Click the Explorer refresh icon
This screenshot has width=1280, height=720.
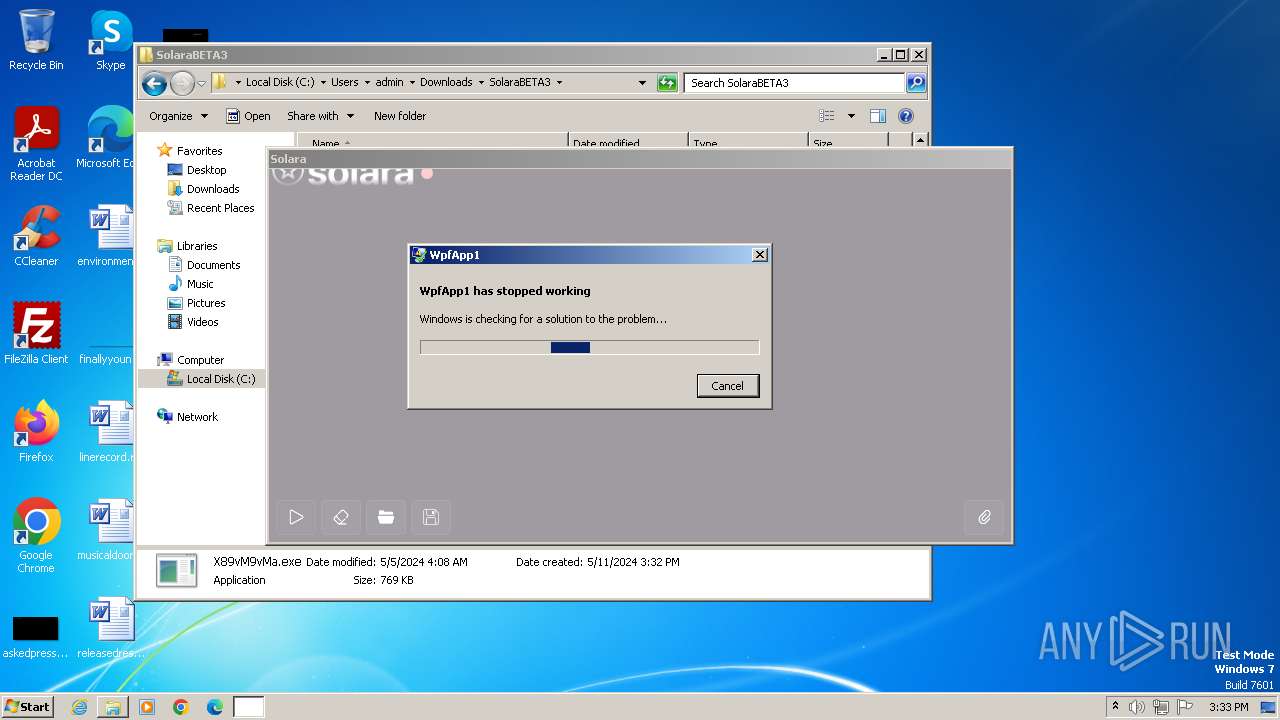click(x=667, y=83)
